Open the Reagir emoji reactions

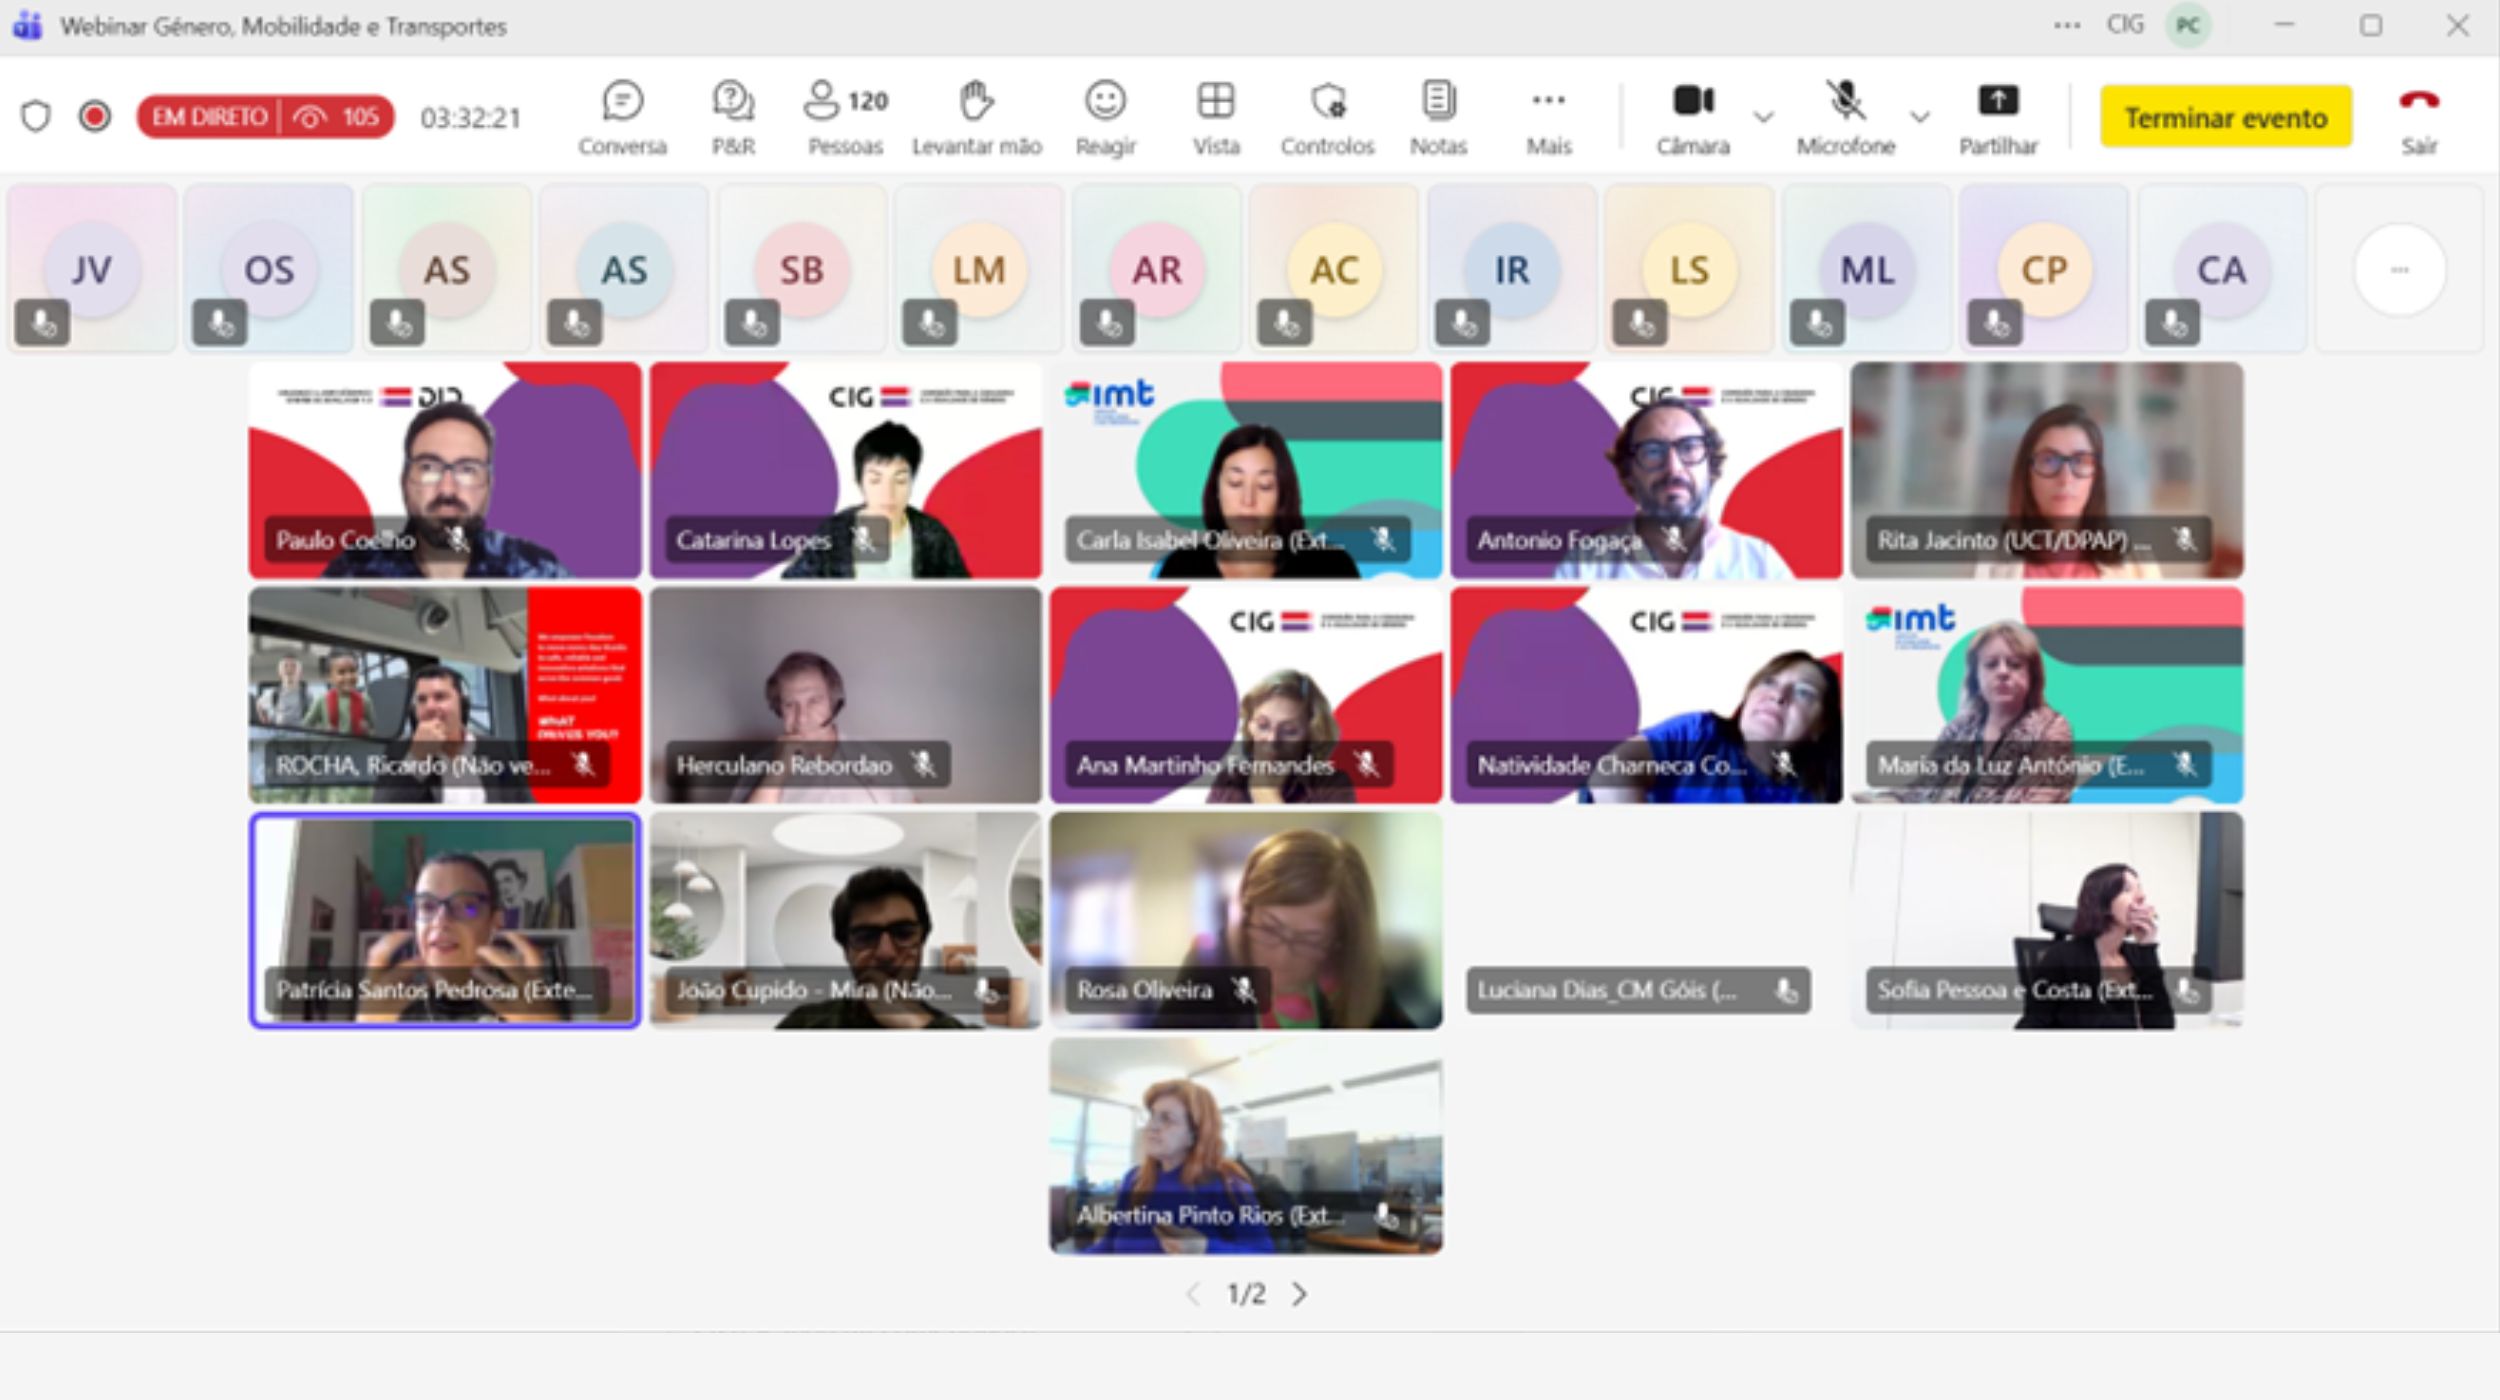pyautogui.click(x=1105, y=117)
